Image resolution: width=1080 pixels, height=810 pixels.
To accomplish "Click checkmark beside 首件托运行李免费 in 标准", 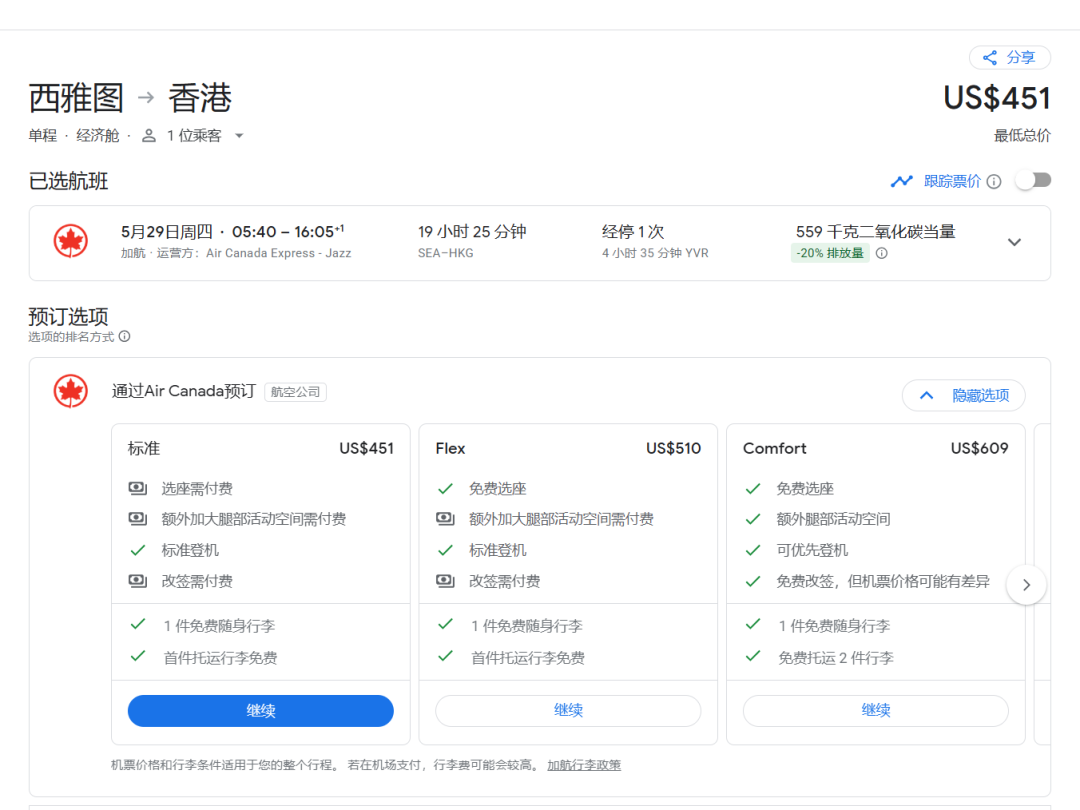I will pyautogui.click(x=138, y=656).
